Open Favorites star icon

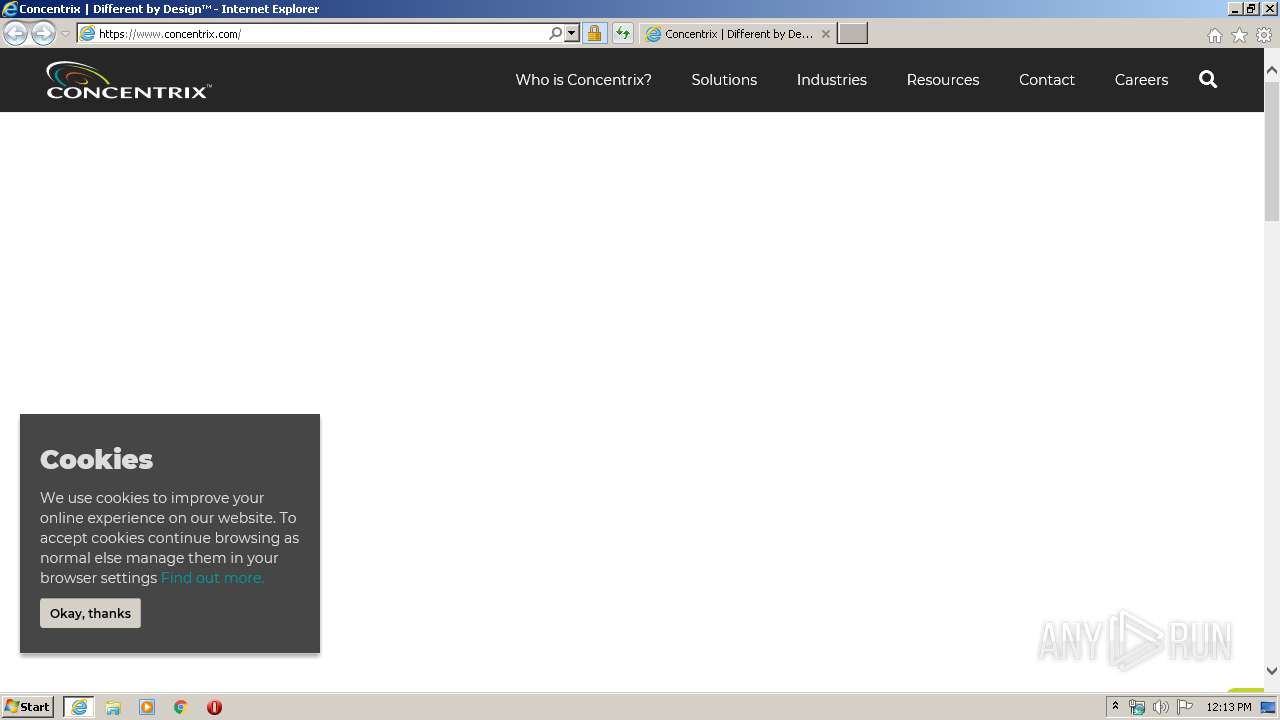pos(1239,35)
